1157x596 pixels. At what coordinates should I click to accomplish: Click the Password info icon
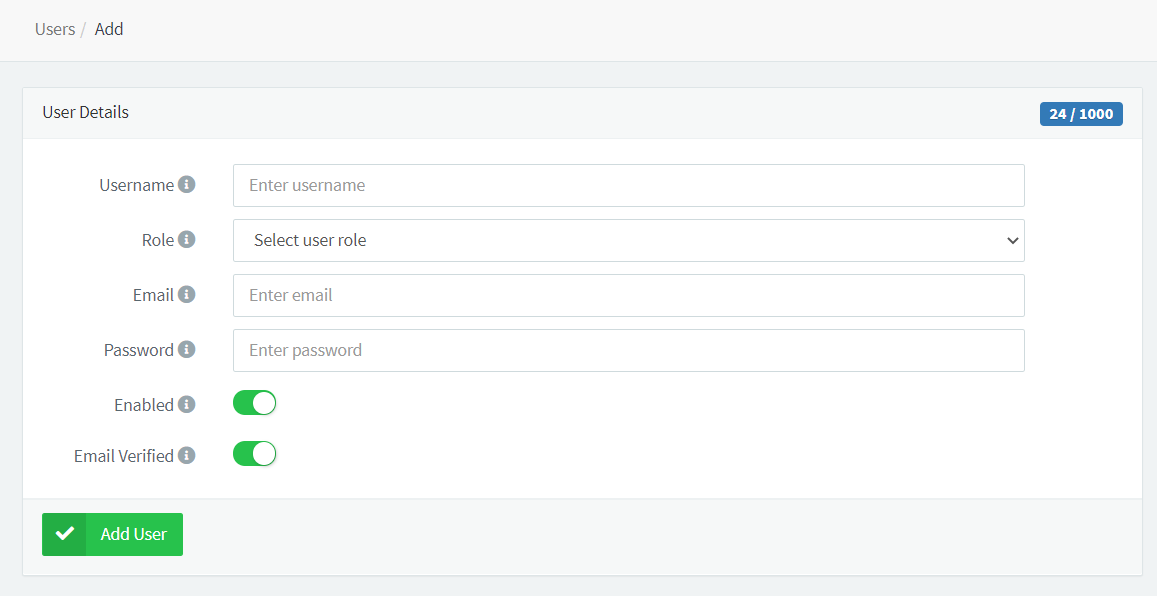pyautogui.click(x=187, y=350)
